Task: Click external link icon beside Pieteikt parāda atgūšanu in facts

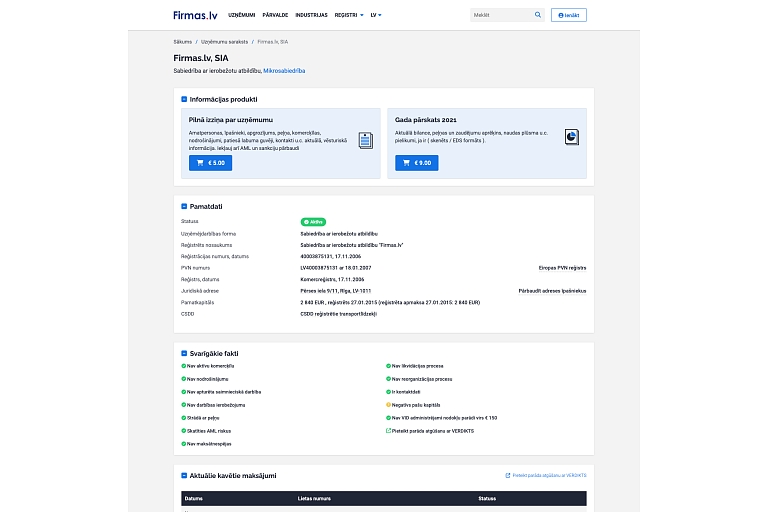Action: (388, 431)
